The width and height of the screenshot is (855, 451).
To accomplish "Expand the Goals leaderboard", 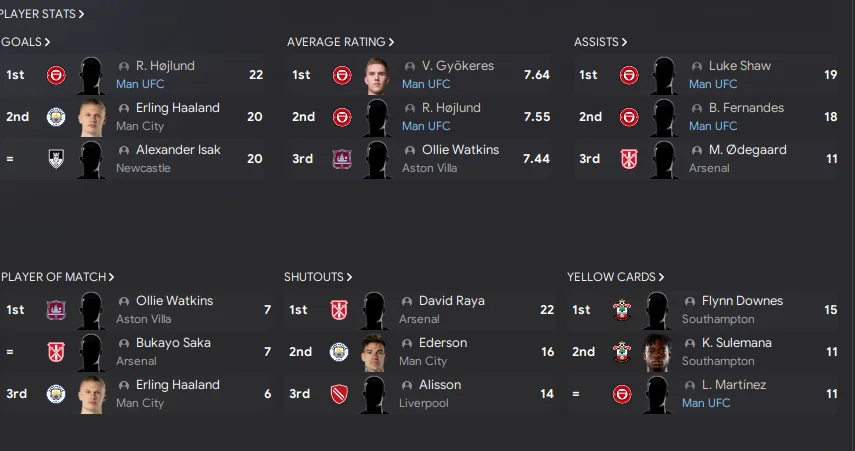I will [x=26, y=42].
